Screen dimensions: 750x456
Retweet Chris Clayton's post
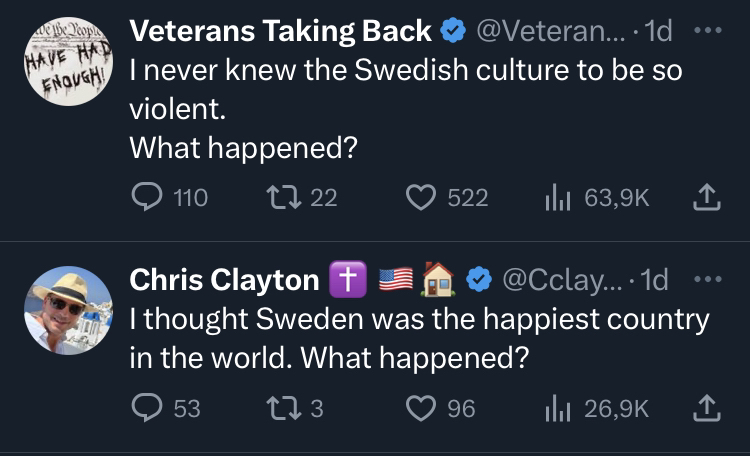281,408
